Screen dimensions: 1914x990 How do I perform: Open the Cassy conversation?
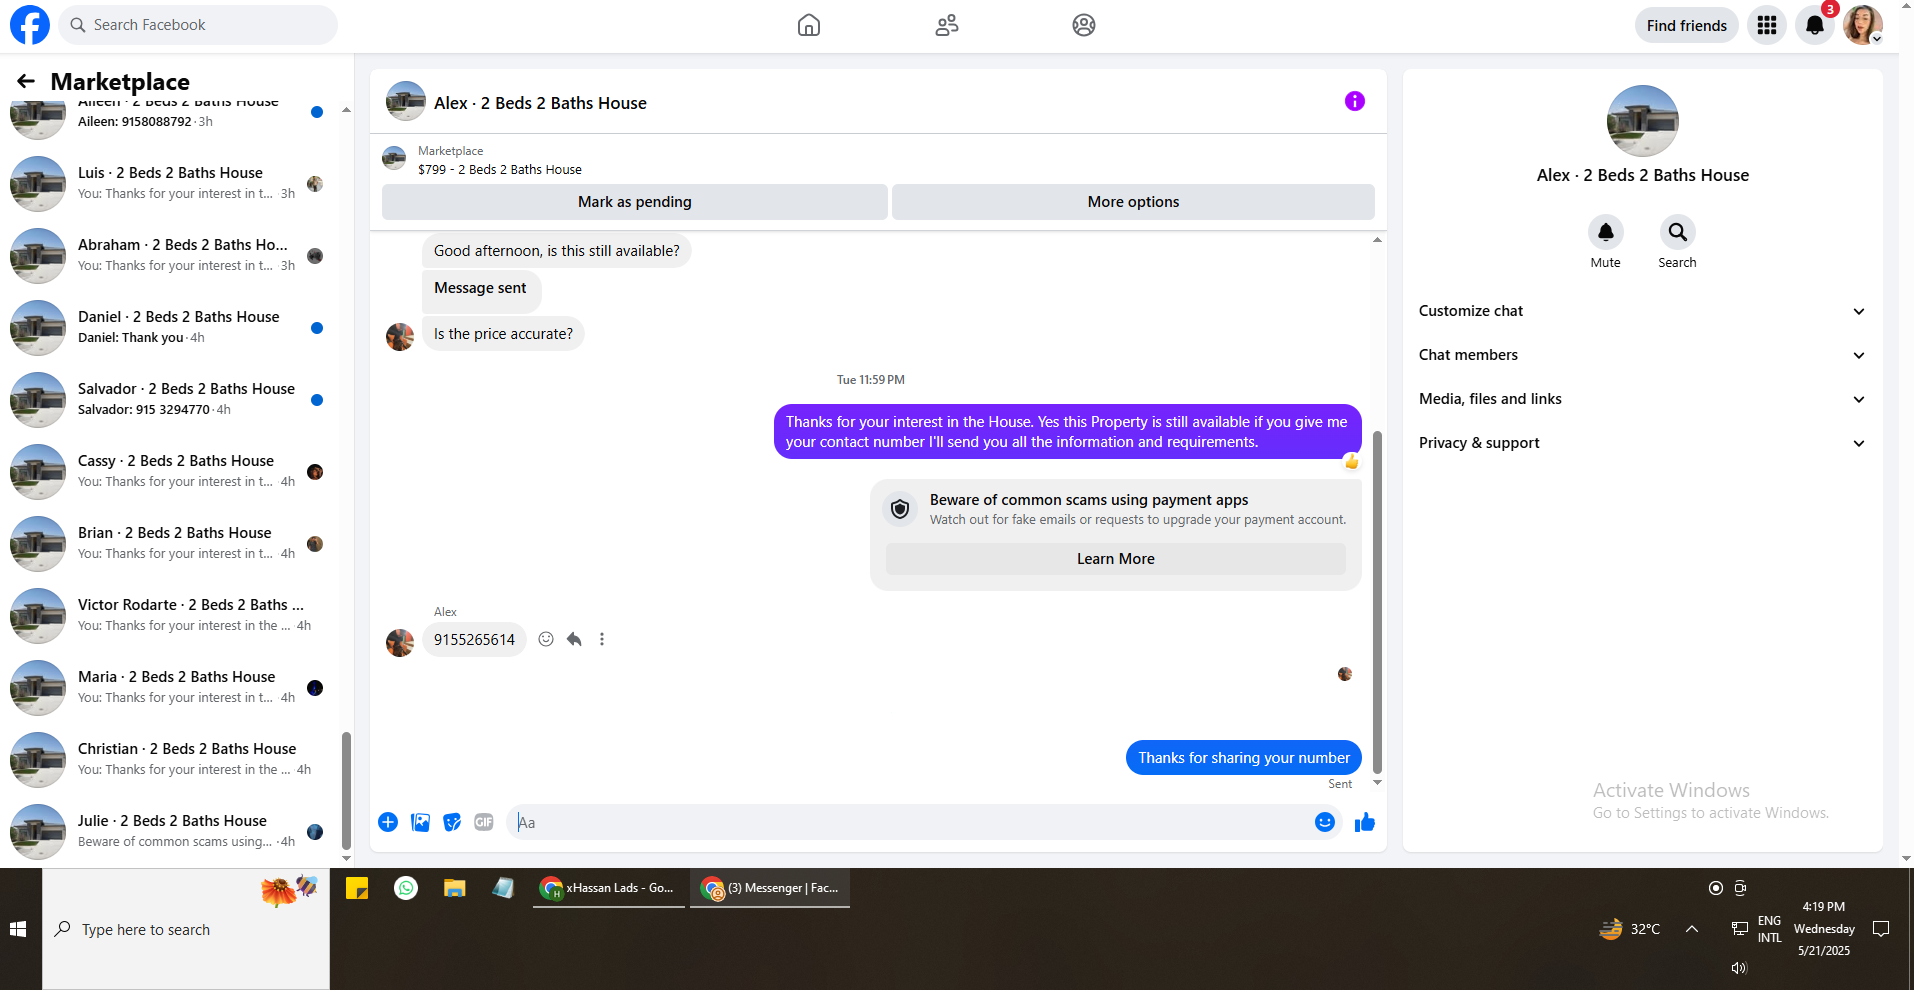pyautogui.click(x=170, y=472)
